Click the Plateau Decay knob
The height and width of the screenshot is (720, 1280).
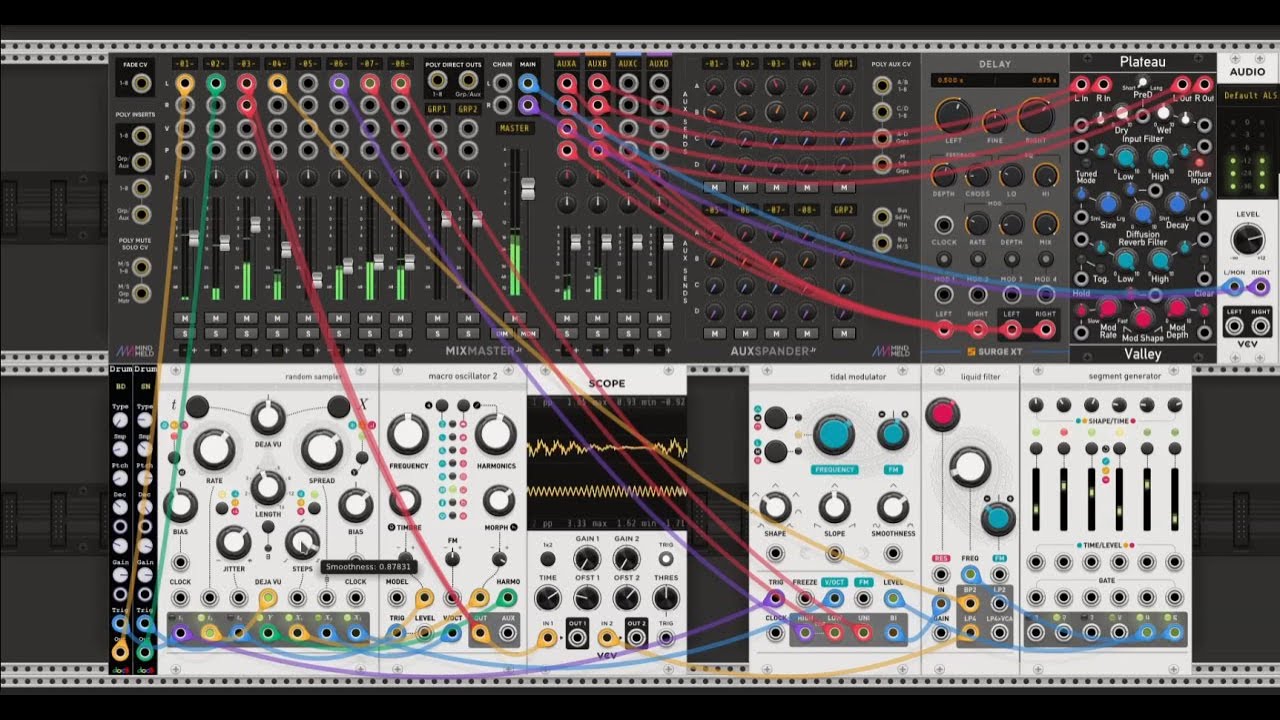point(1176,204)
